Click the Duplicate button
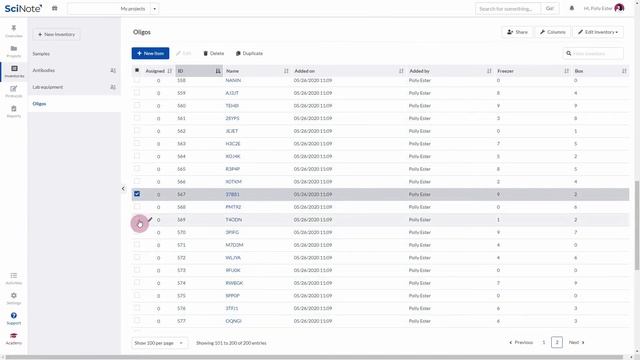The height and width of the screenshot is (360, 640). [x=249, y=53]
